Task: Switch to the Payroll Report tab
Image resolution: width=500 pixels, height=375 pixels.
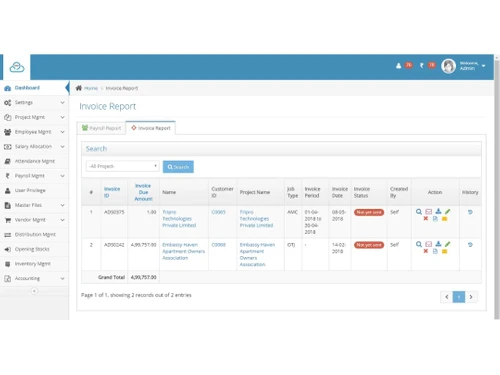Action: click(101, 128)
